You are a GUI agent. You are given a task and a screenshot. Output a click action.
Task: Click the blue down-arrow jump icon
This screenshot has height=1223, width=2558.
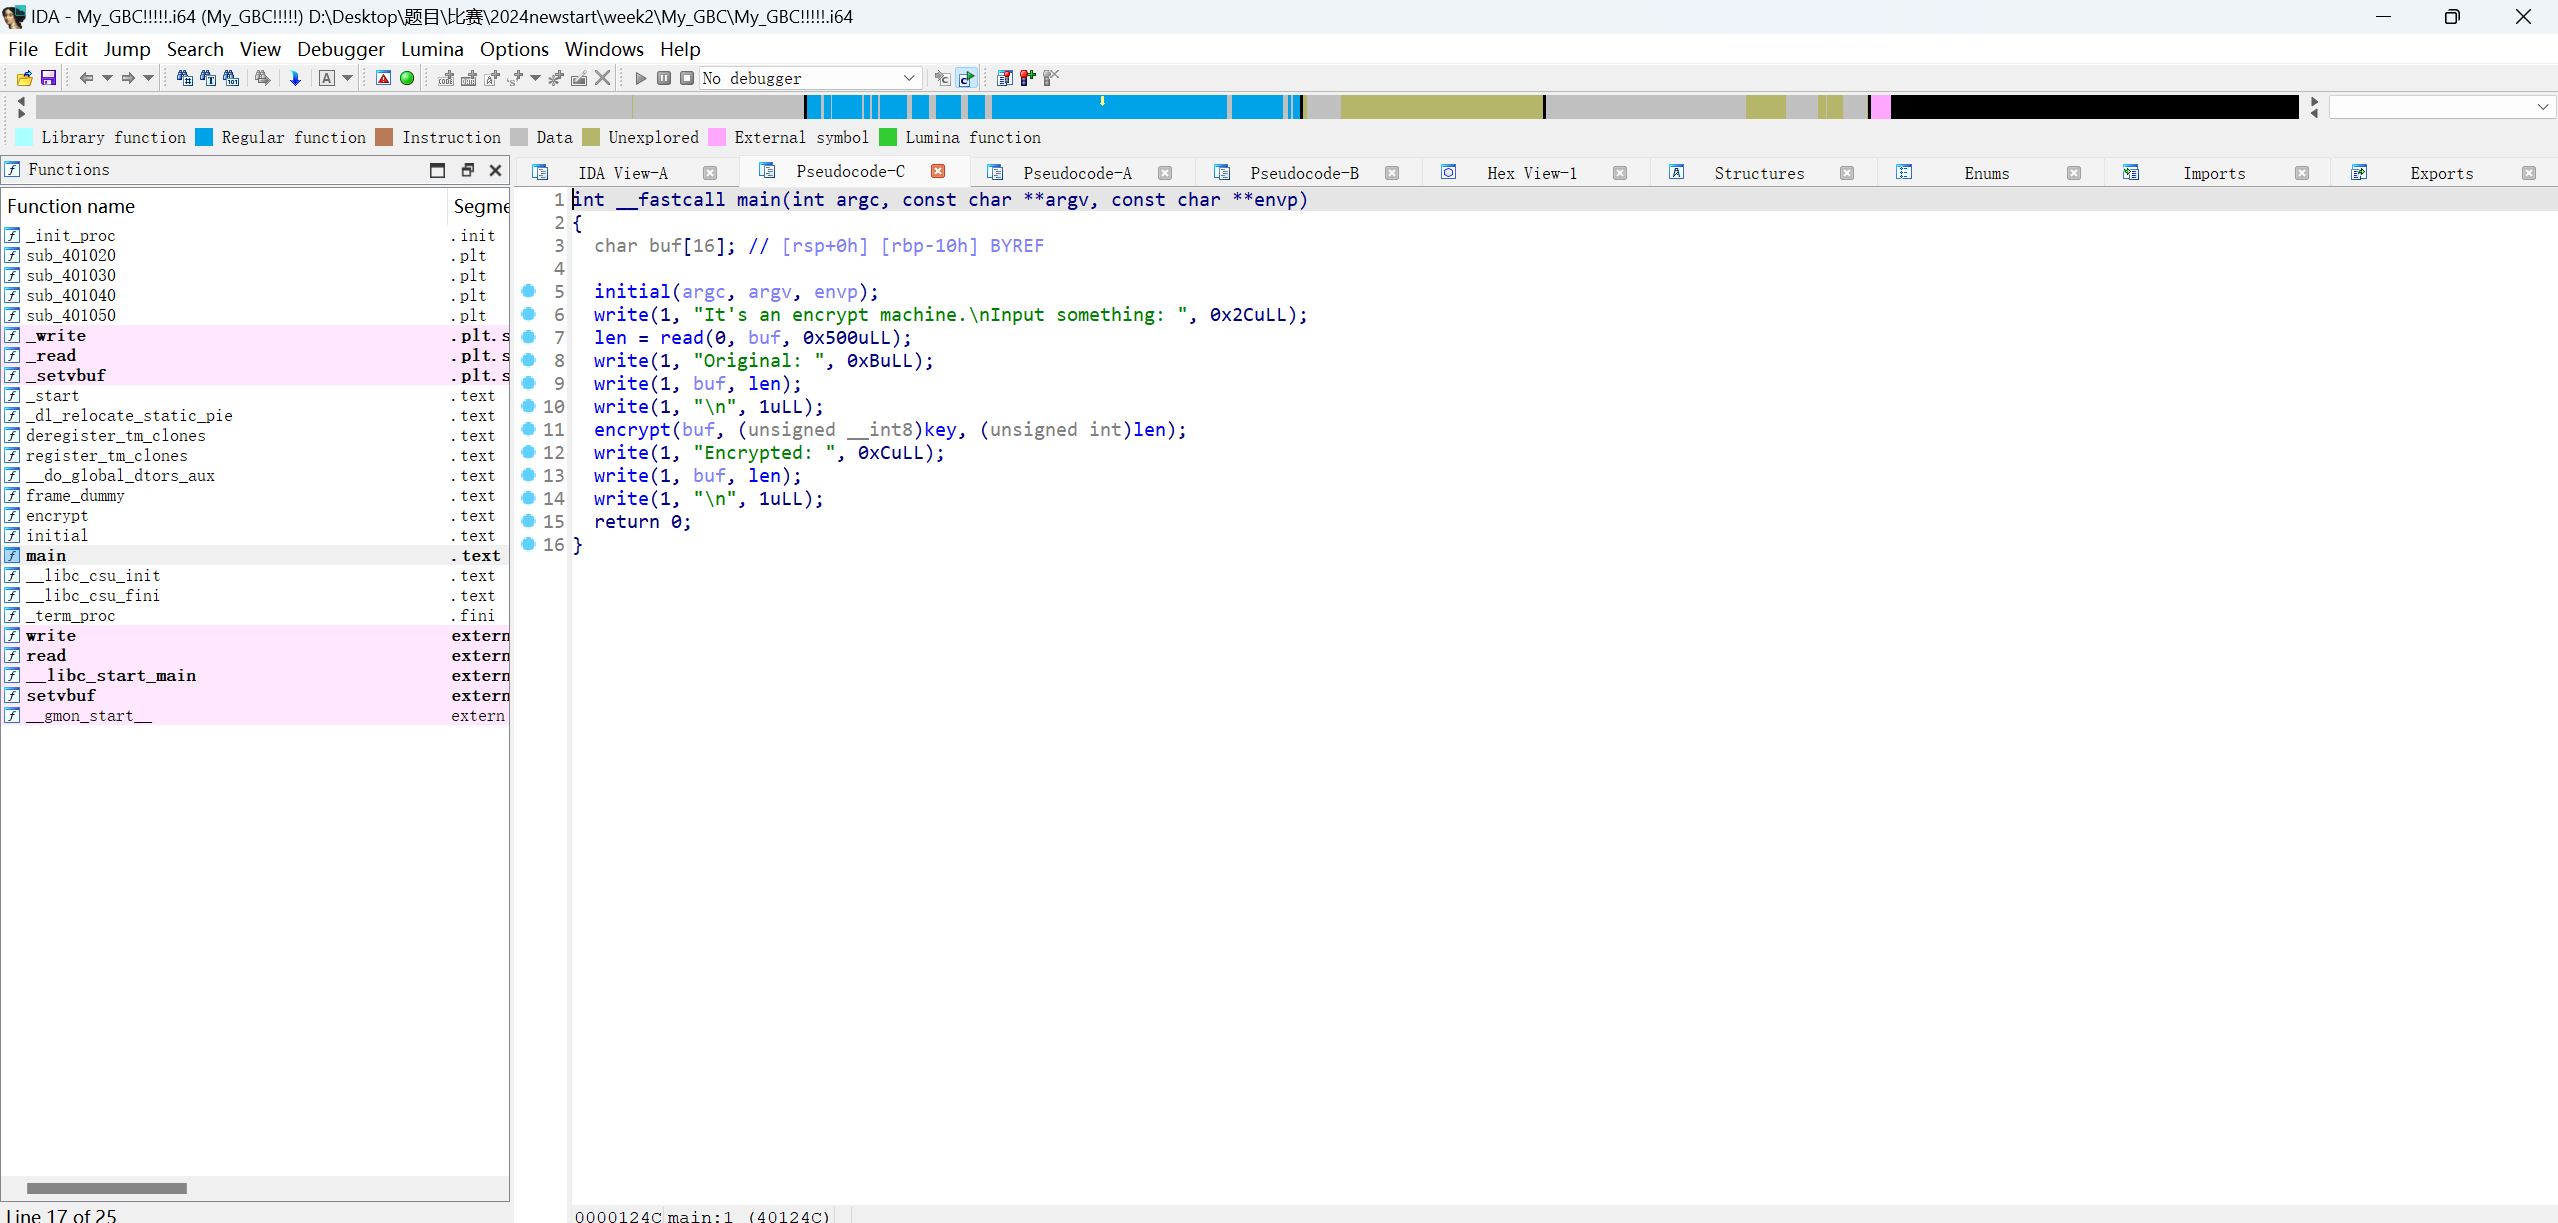coord(295,78)
